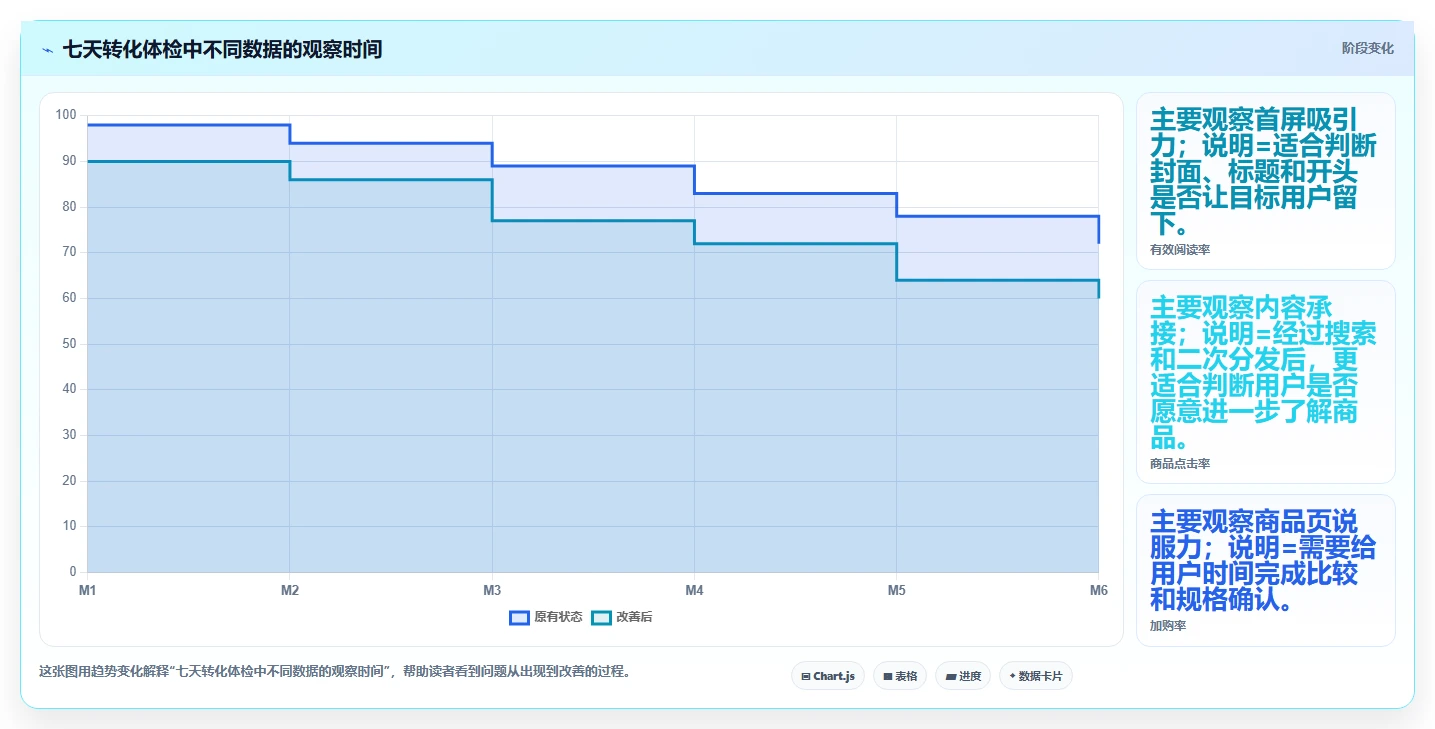Click the 商品点击率 card label
The height and width of the screenshot is (729, 1435).
pyautogui.click(x=1180, y=464)
